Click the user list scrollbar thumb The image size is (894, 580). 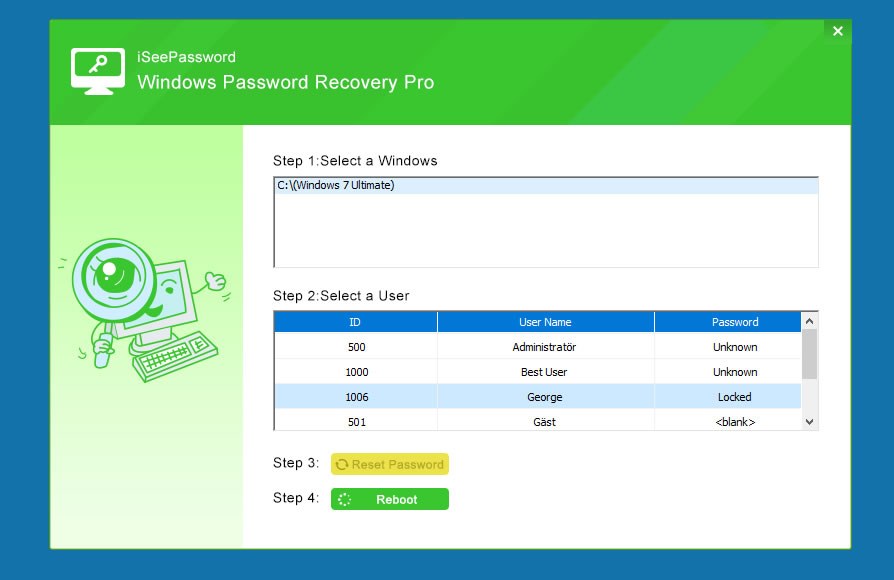point(810,354)
